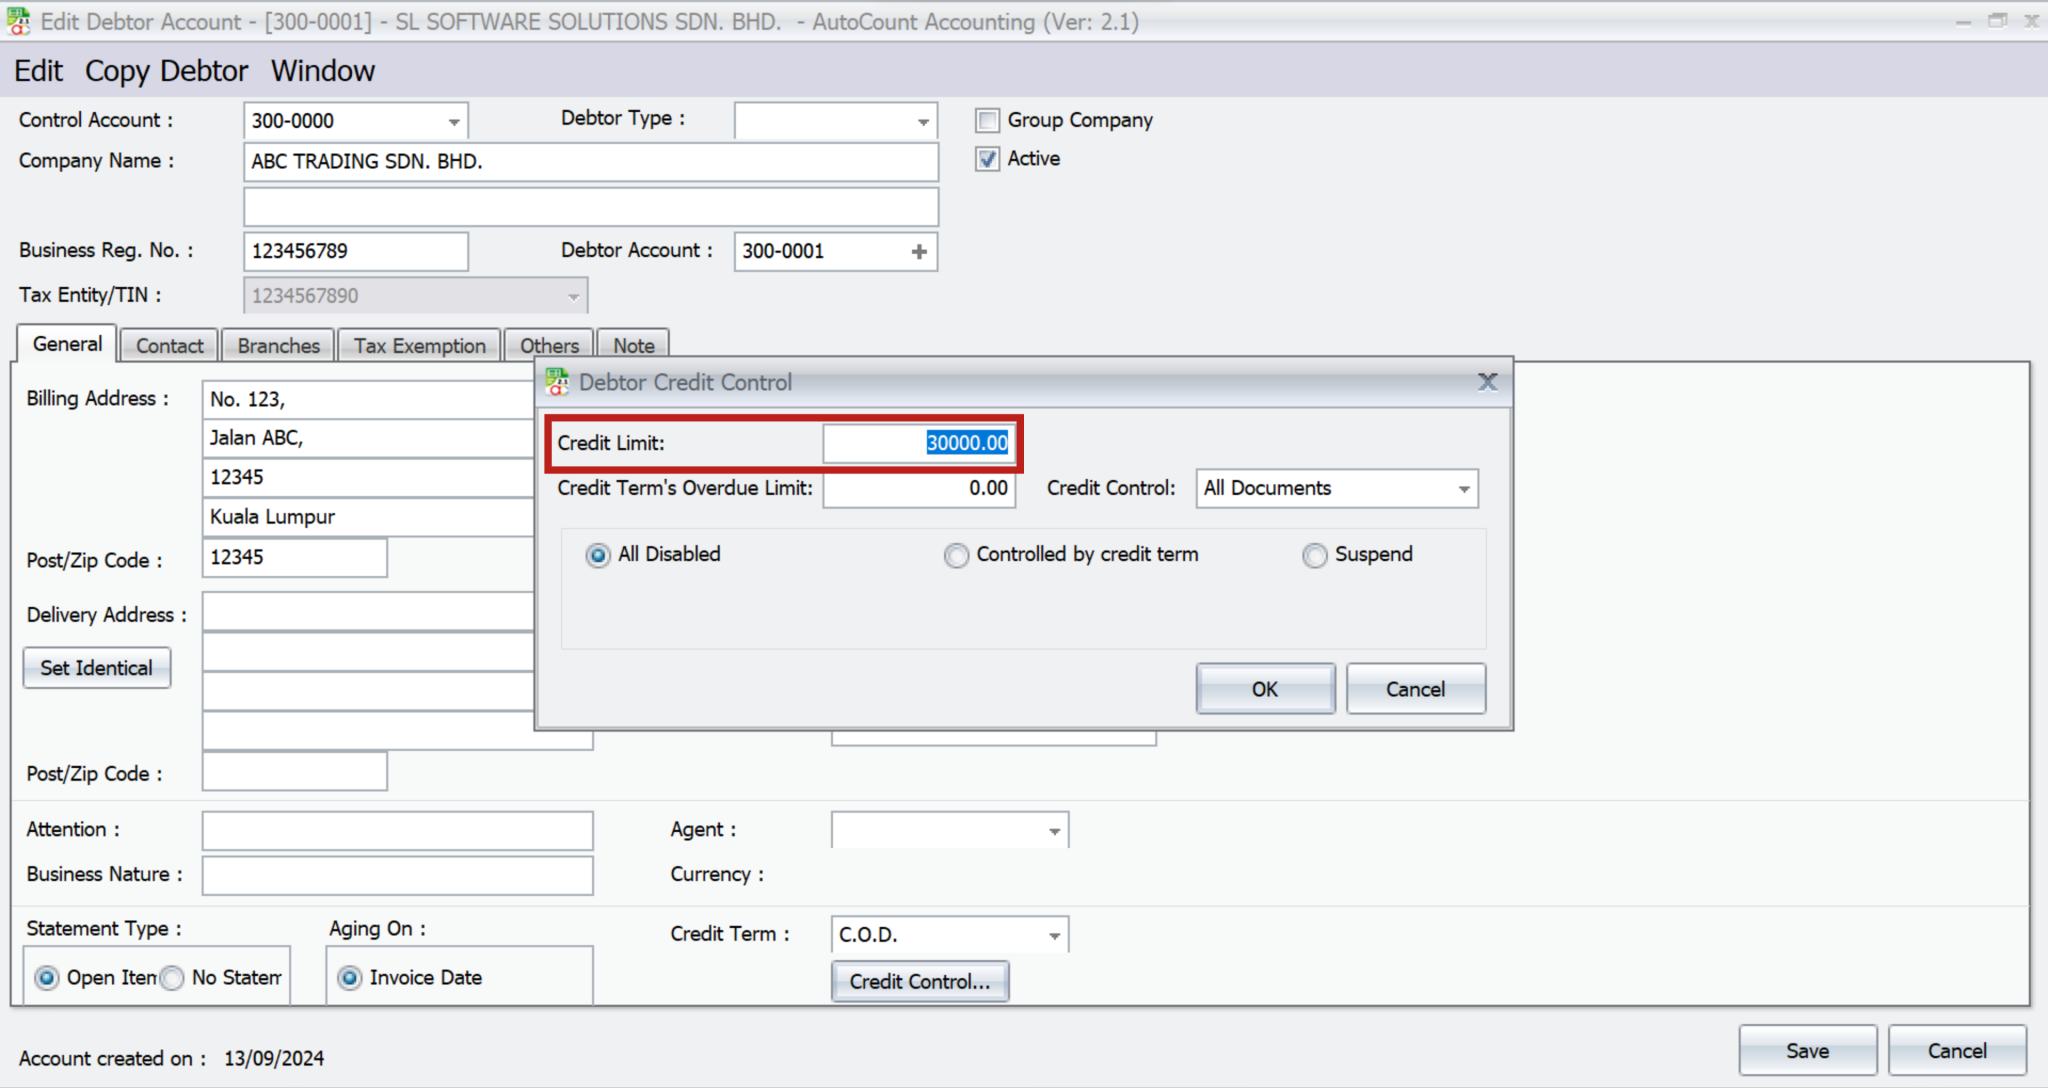Click the Business Nature input field
Screen dimensions: 2048x1088
(x=397, y=876)
